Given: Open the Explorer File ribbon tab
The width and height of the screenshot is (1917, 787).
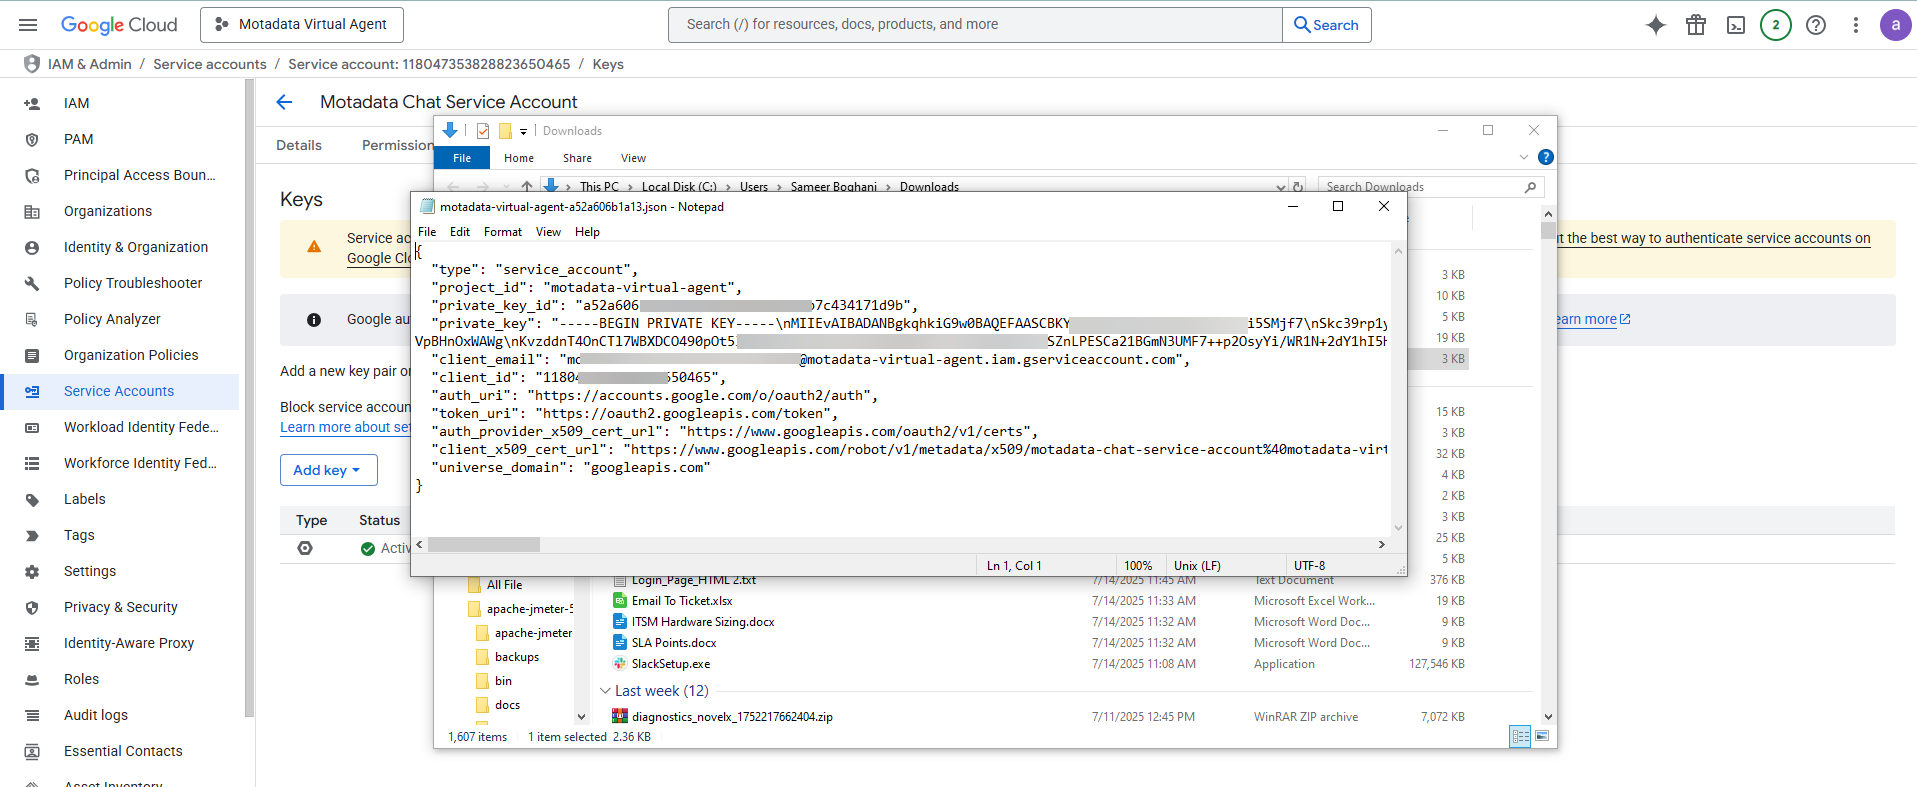Looking at the screenshot, I should click(462, 158).
